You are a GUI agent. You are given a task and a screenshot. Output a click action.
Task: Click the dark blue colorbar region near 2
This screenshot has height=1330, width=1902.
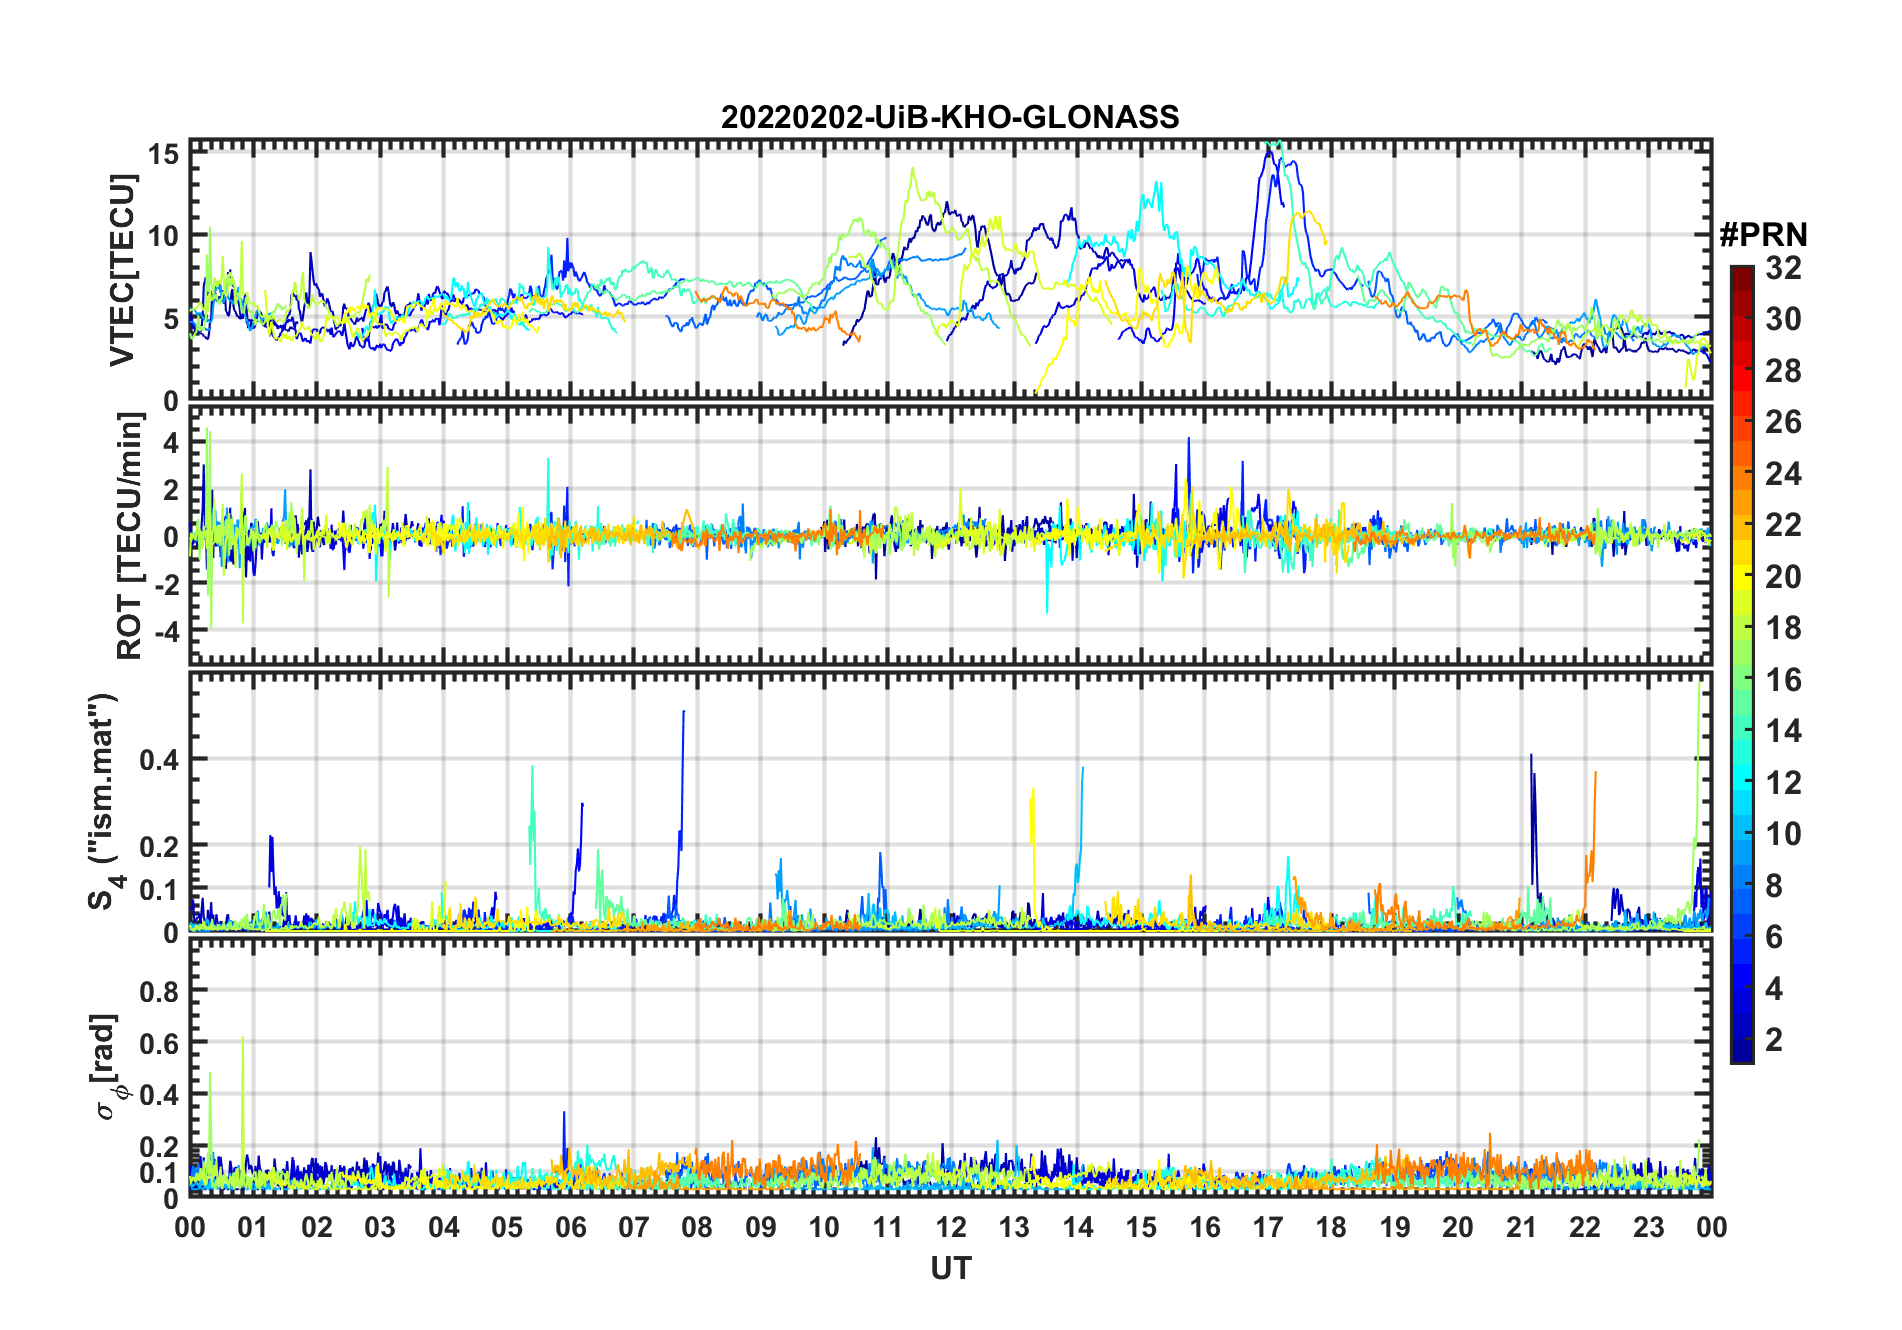pyautogui.click(x=1742, y=1040)
